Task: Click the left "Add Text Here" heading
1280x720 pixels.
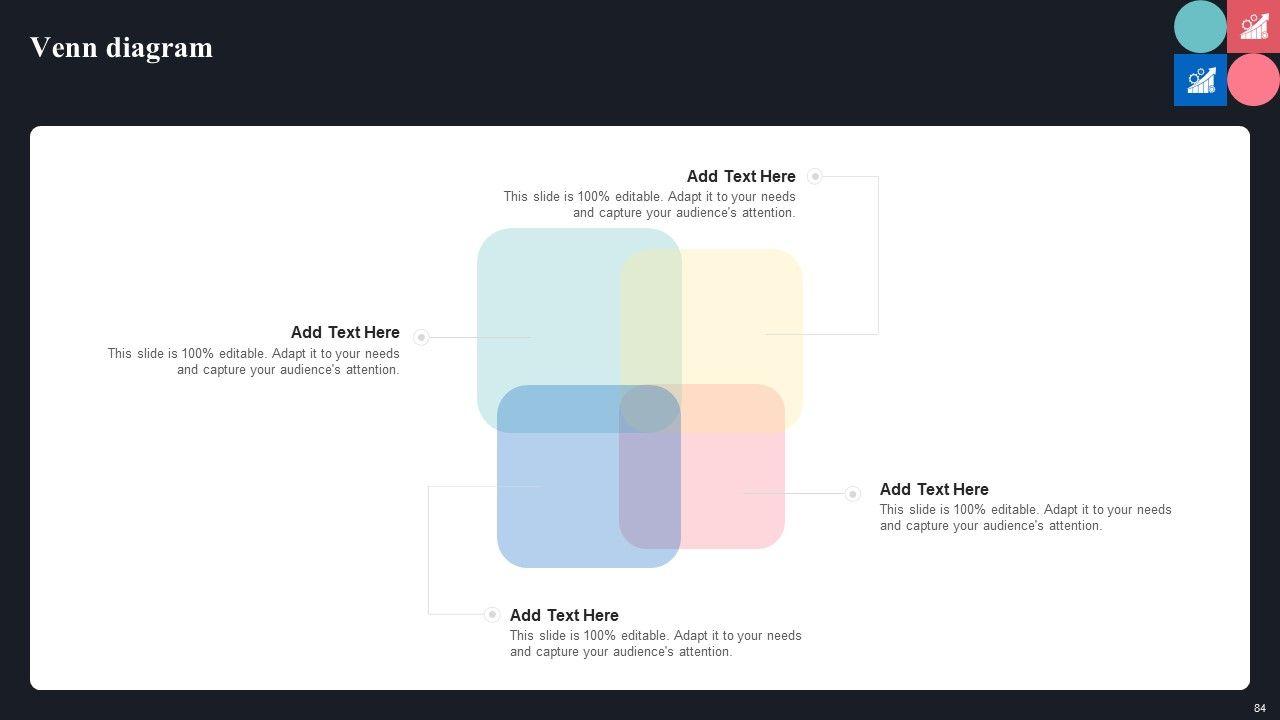Action: (x=345, y=333)
